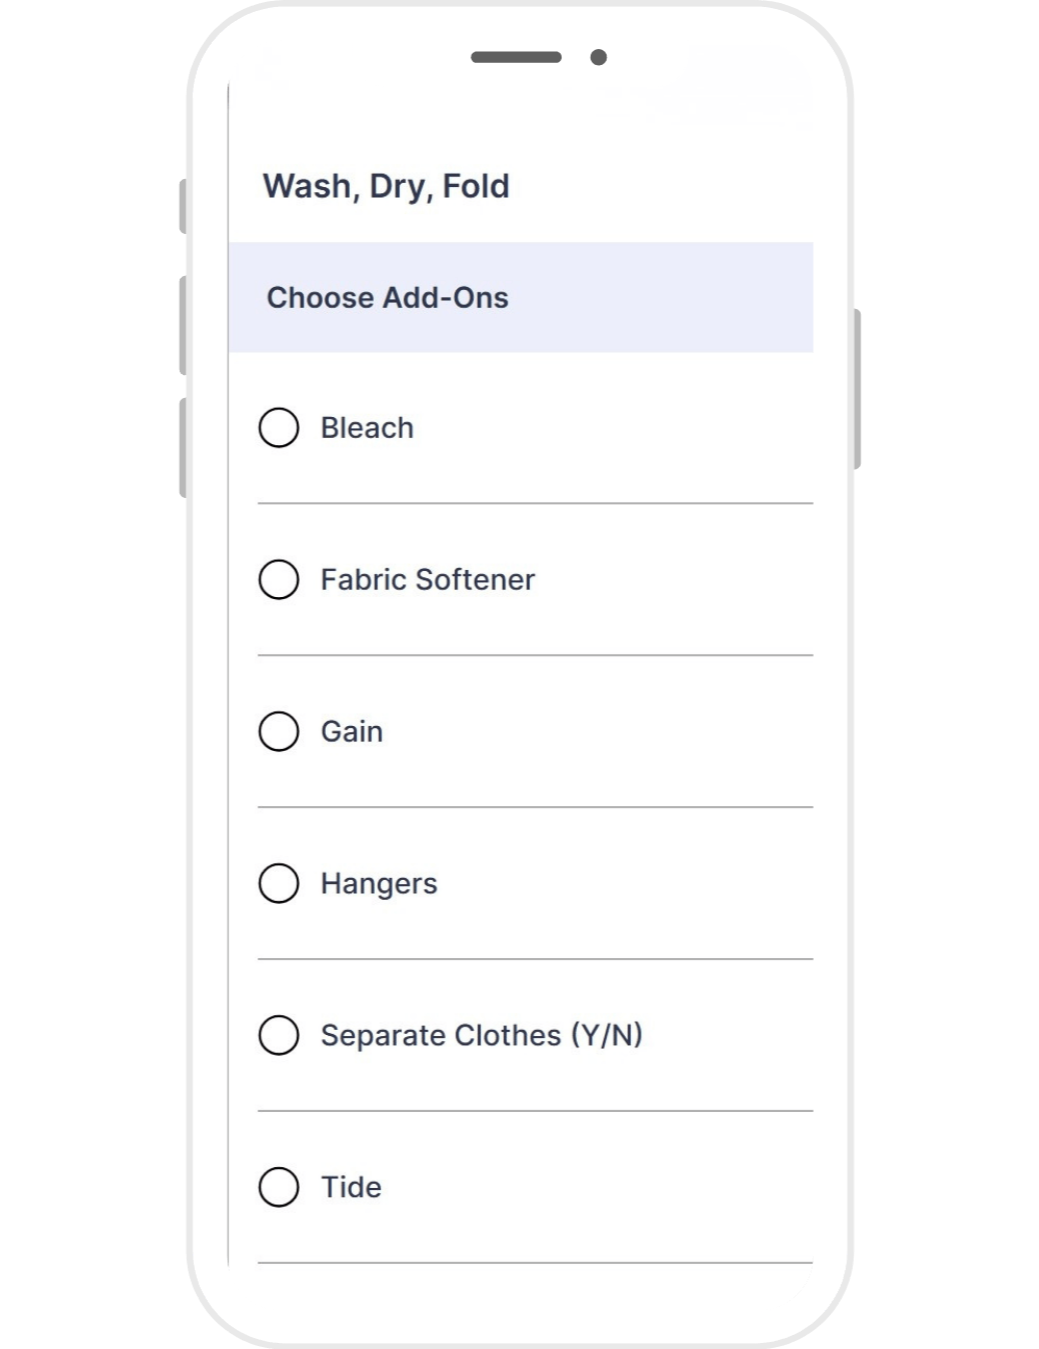Select the Fabric Softener radio button
Viewport: 1039px width, 1349px height.
(279, 580)
